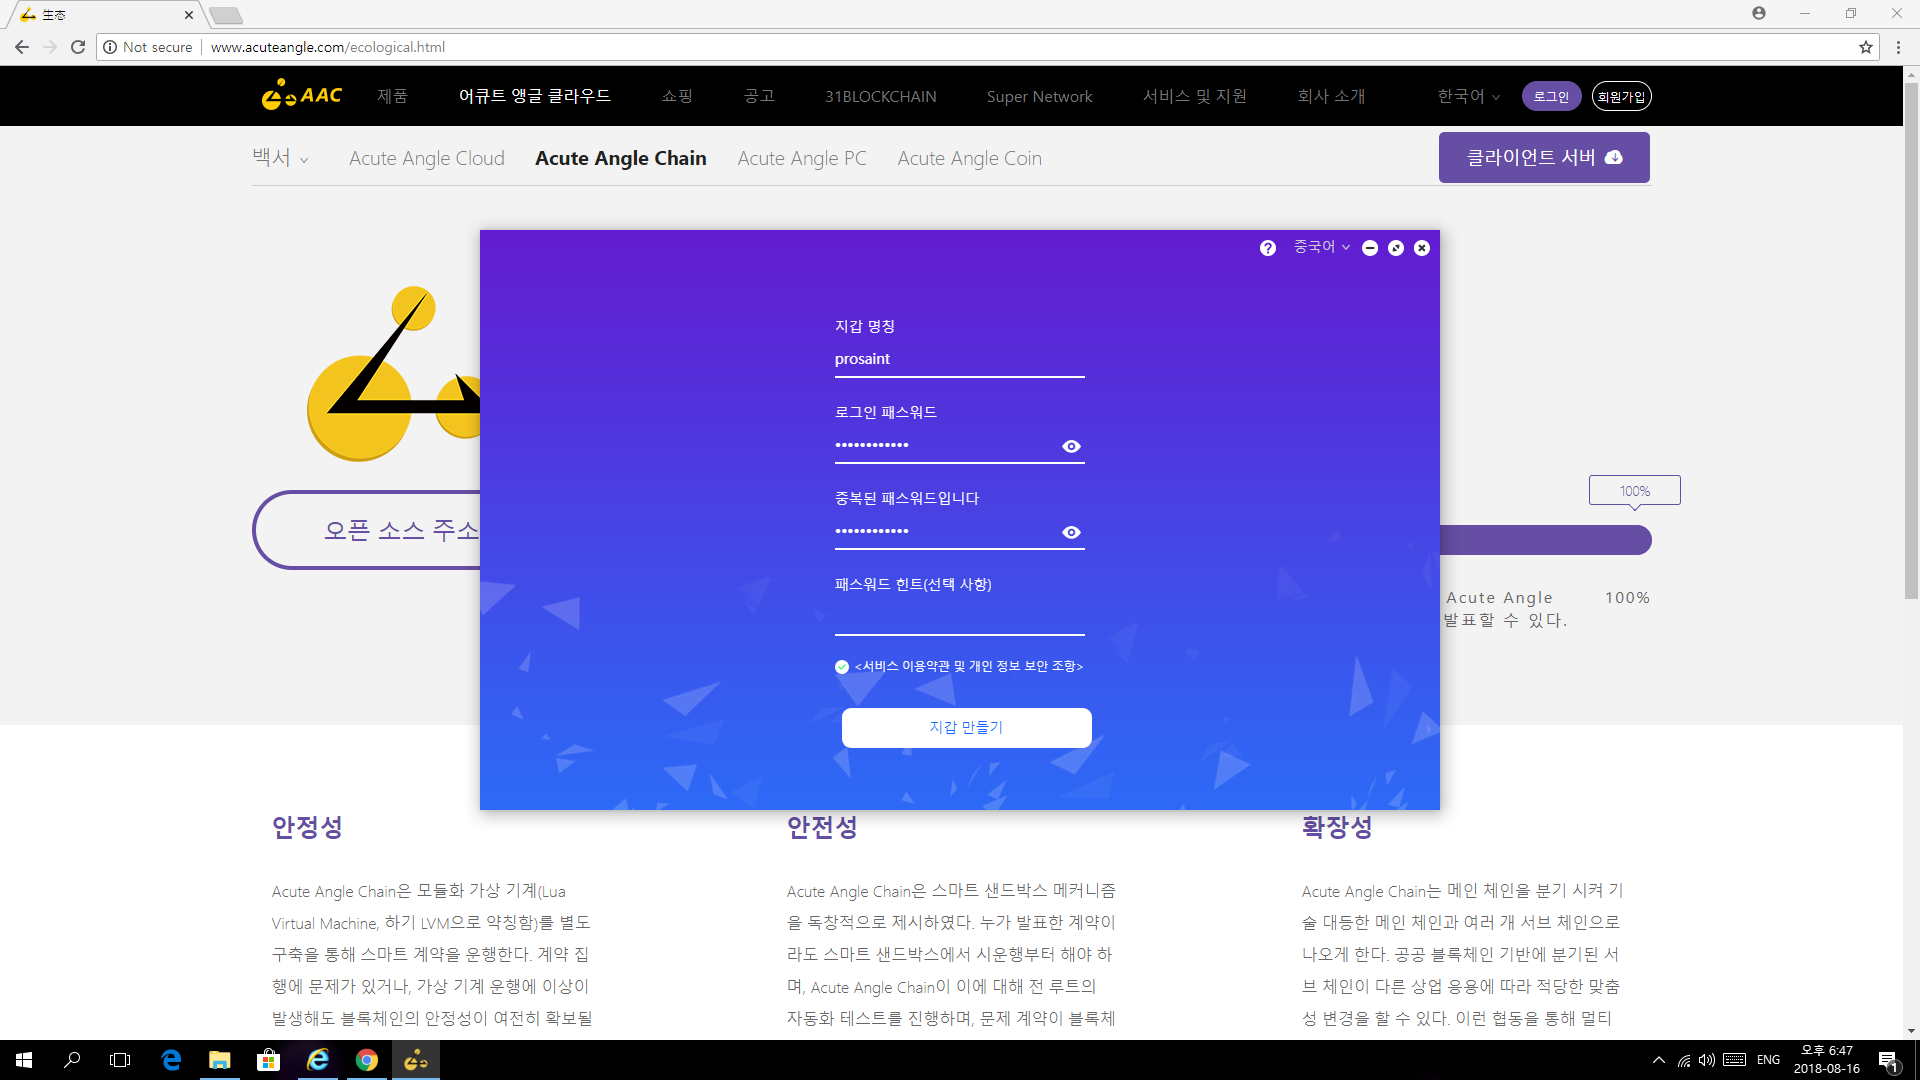Open the 중국어 language dropdown

coord(1320,247)
